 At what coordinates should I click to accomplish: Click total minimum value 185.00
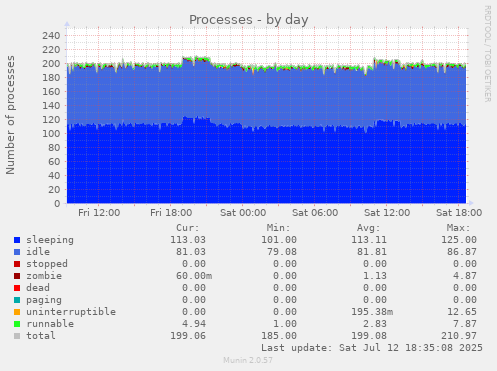(x=279, y=336)
